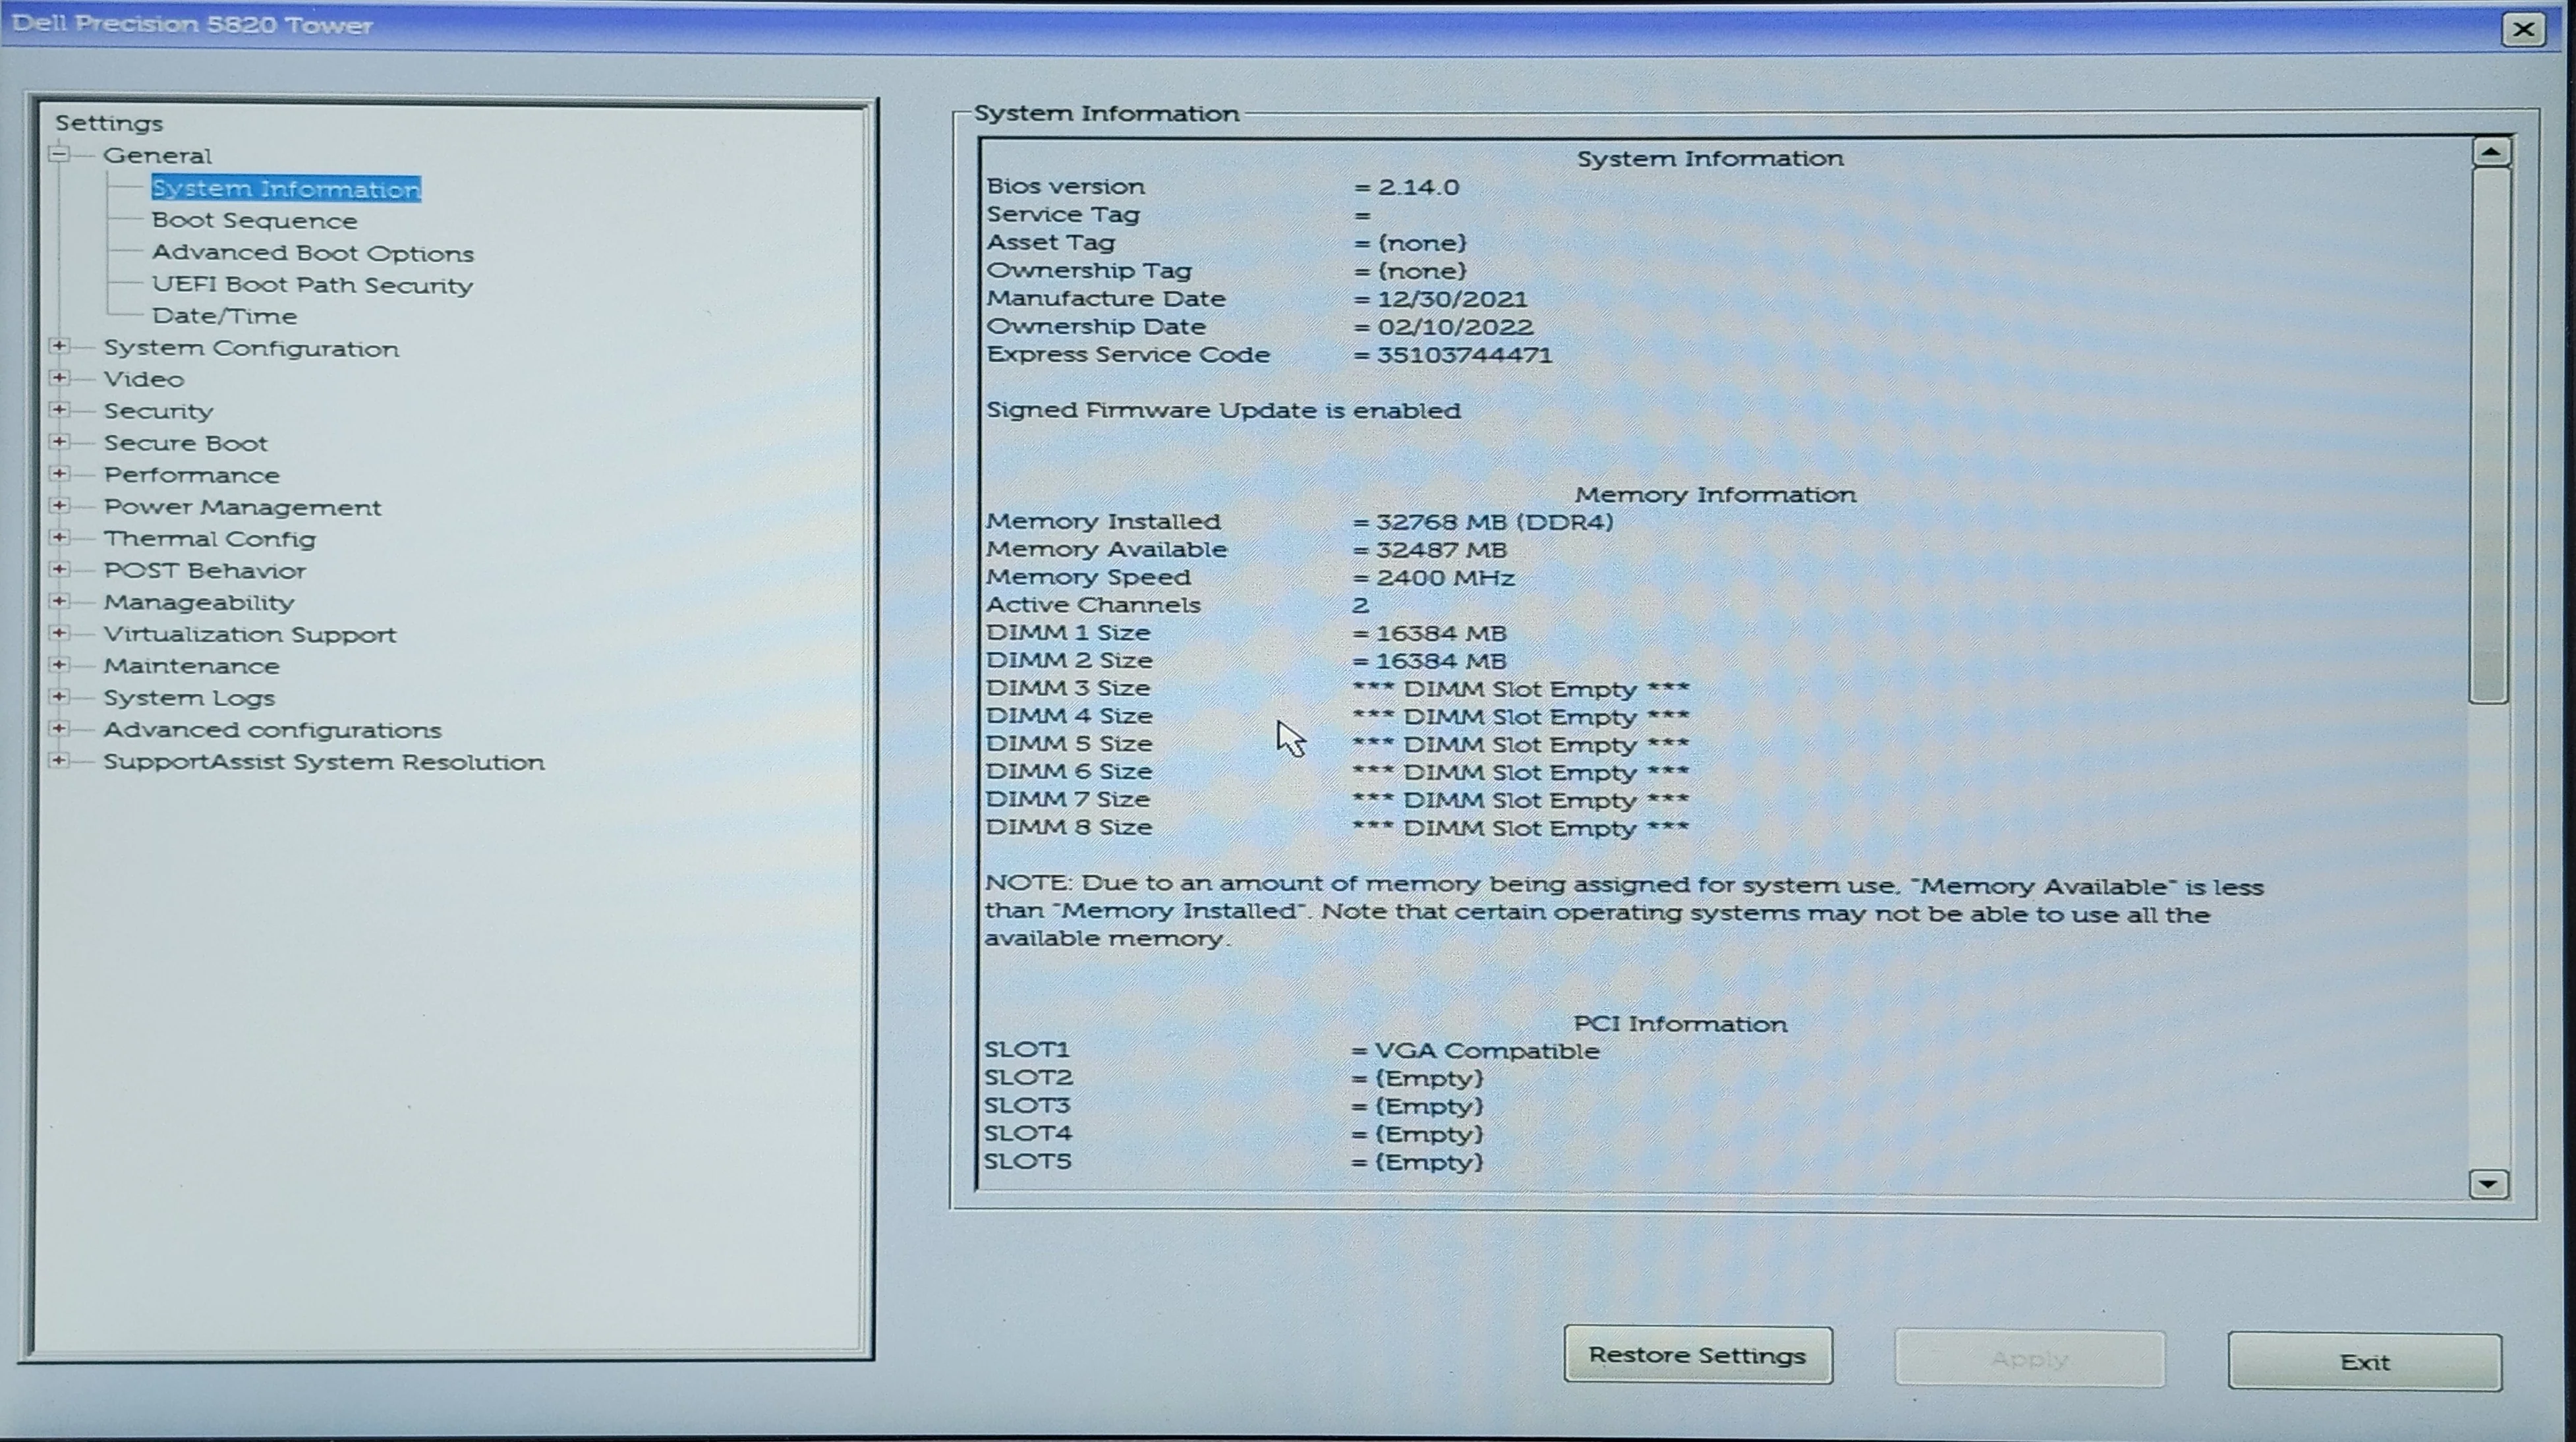
Task: Expand the Manageability node
Action: coord(60,601)
